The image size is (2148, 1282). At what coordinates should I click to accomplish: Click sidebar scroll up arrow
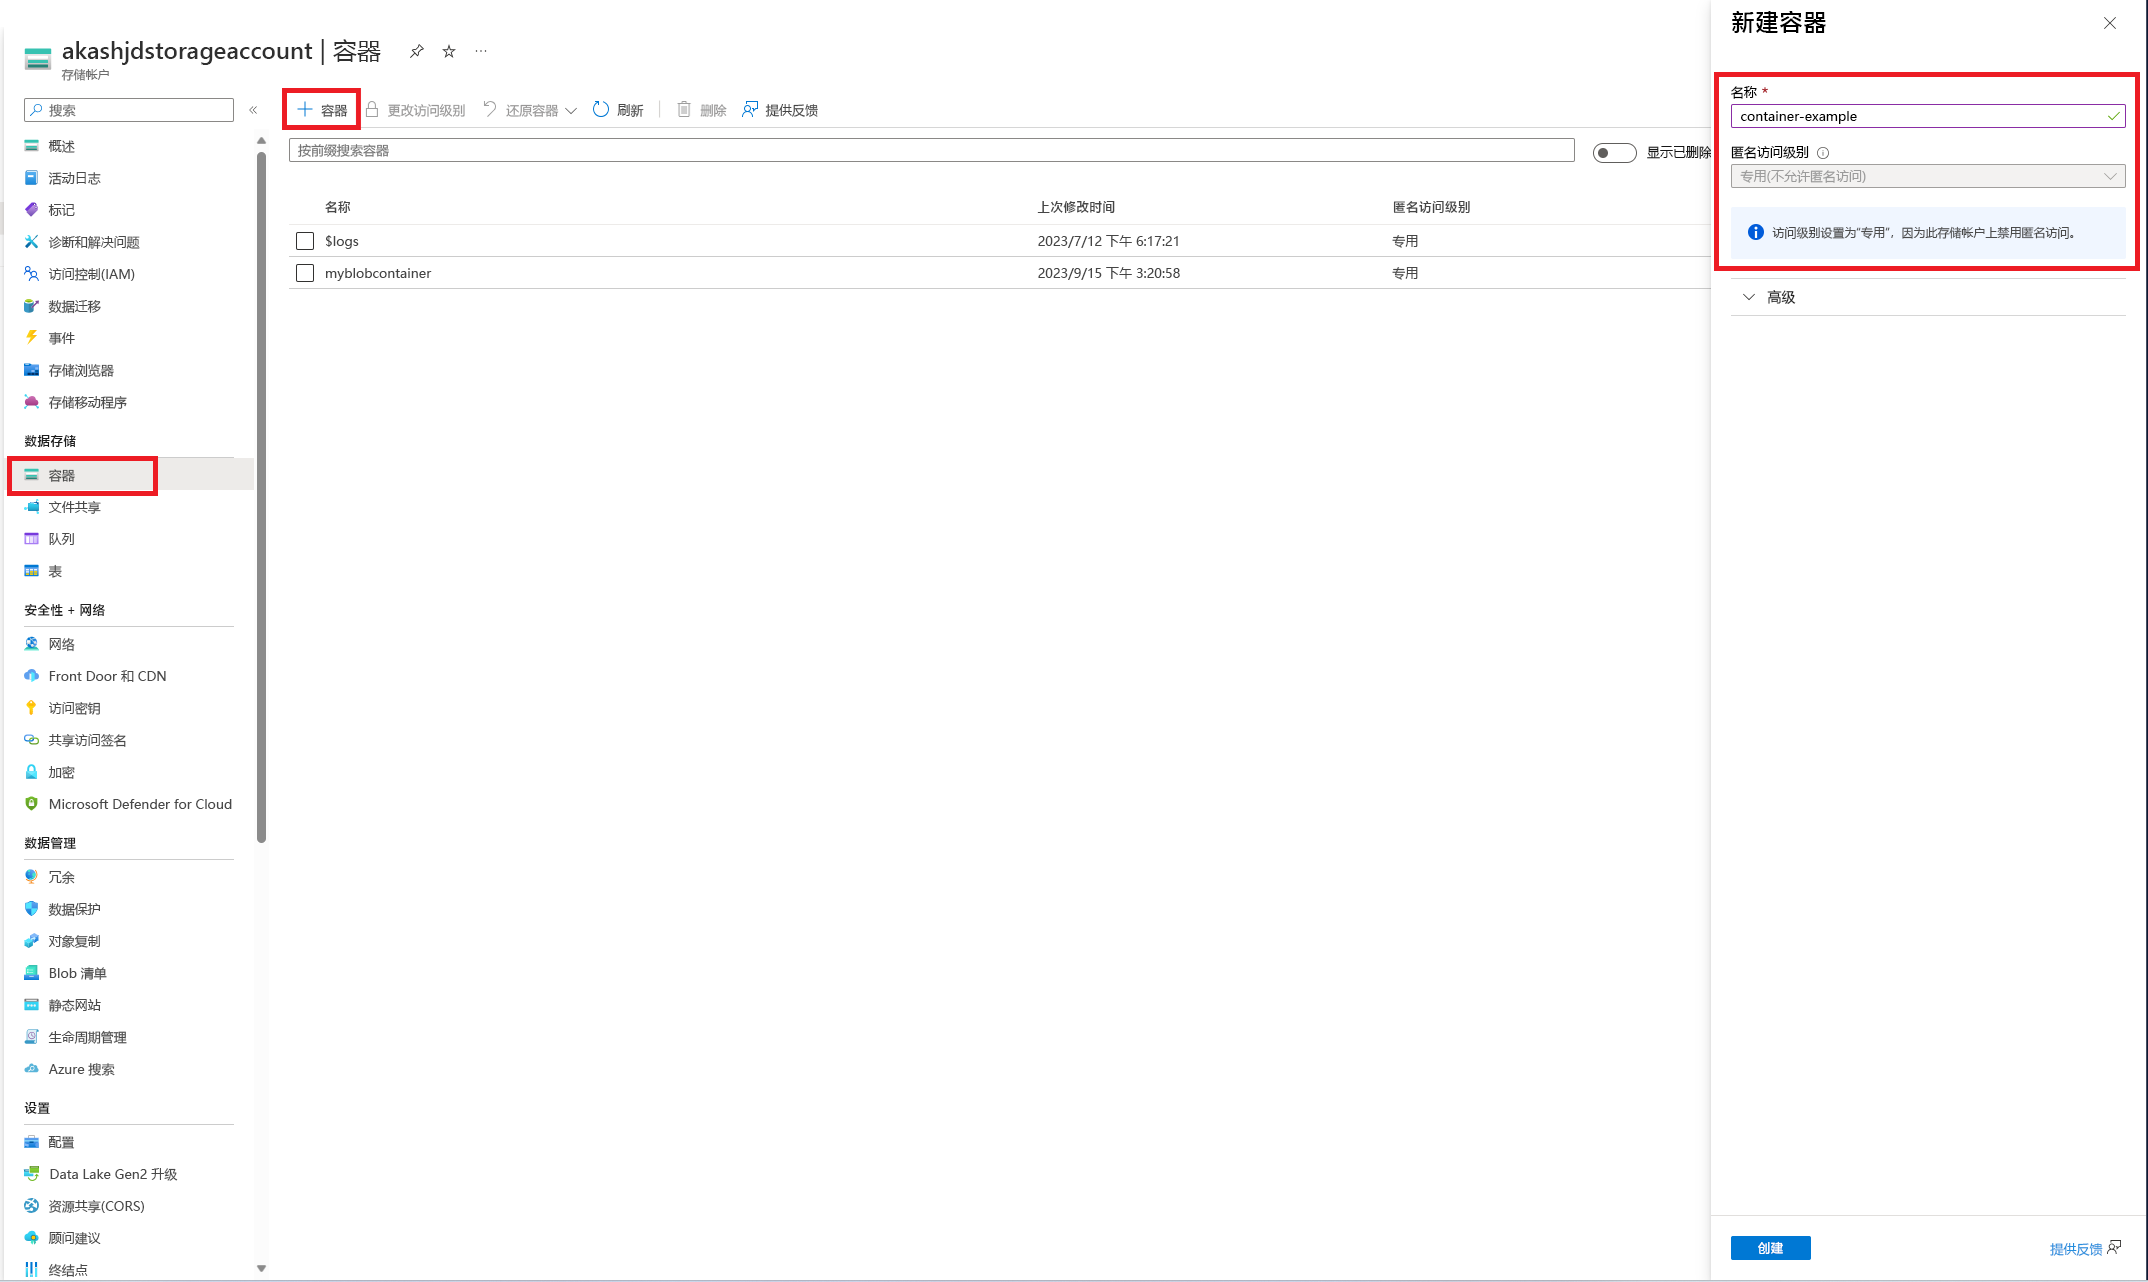pos(261,141)
